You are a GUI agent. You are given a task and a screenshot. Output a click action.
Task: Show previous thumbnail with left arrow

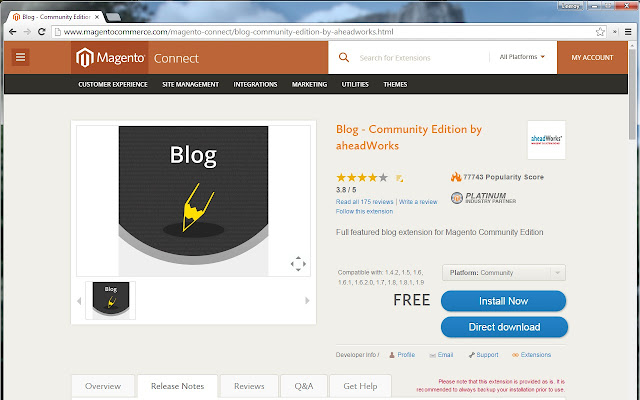(x=79, y=301)
